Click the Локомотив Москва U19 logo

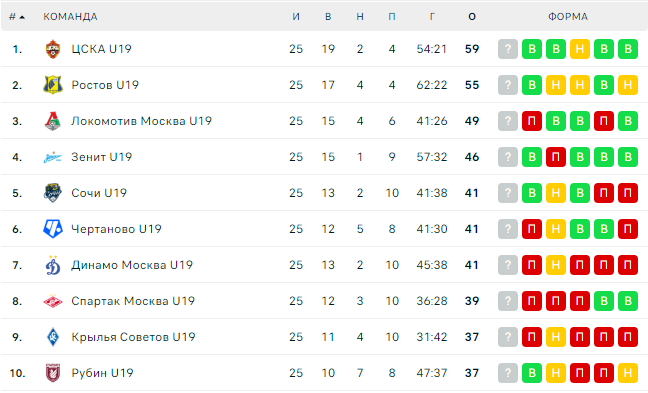click(53, 121)
